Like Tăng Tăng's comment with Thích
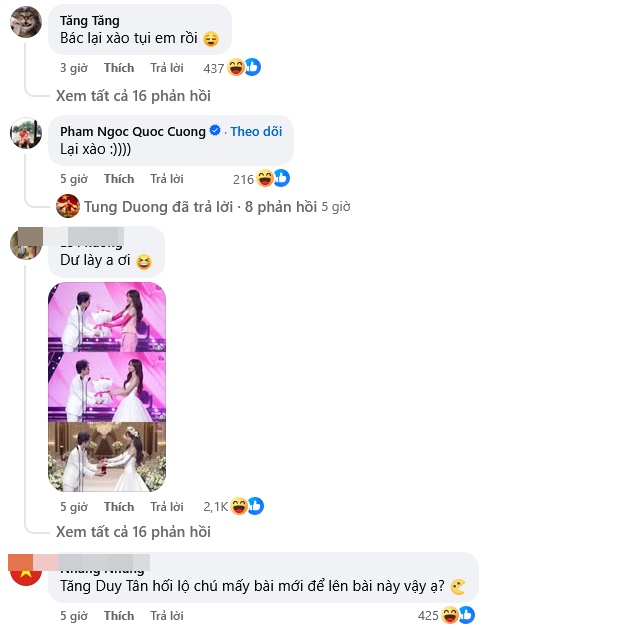624x627 pixels. point(119,68)
